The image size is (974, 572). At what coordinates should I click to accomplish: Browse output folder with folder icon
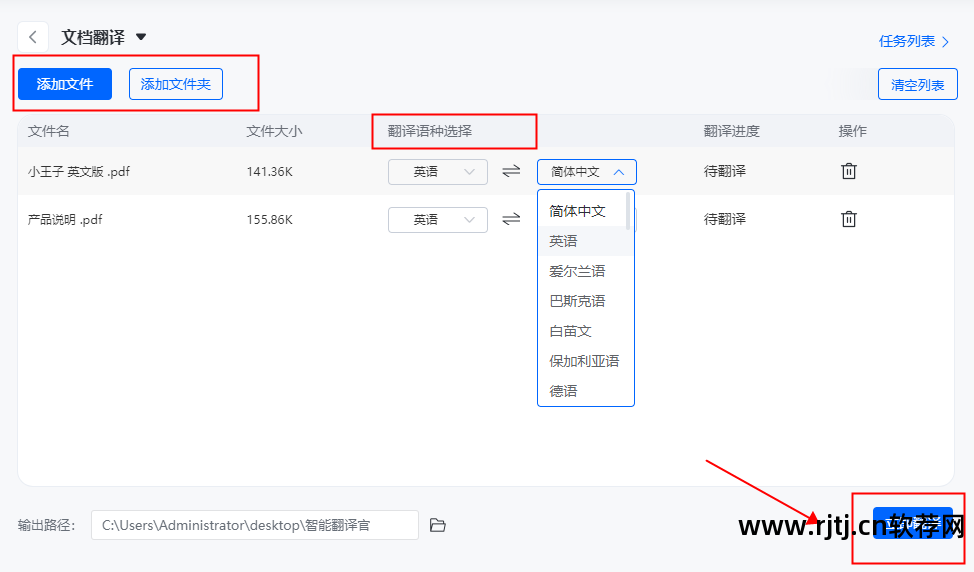point(438,525)
